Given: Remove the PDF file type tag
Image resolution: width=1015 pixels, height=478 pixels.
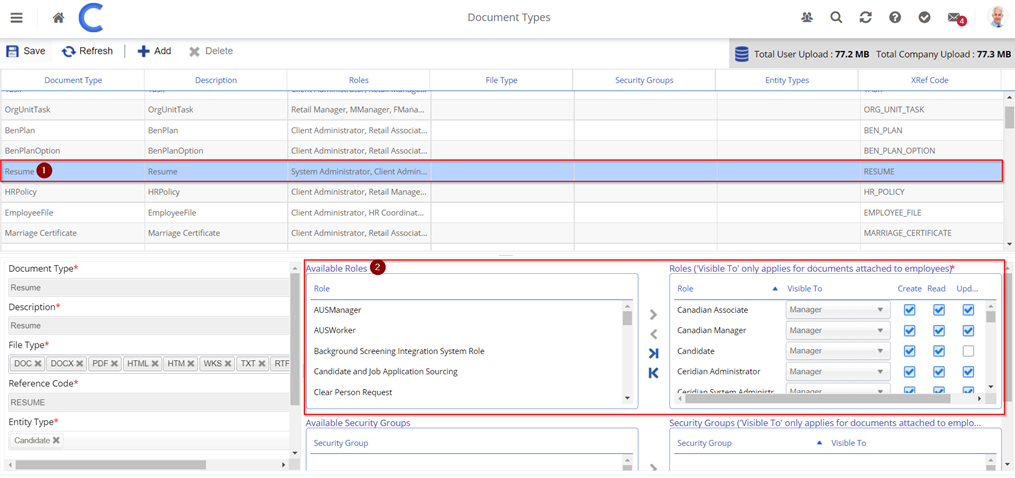Looking at the screenshot, I should tap(114, 364).
